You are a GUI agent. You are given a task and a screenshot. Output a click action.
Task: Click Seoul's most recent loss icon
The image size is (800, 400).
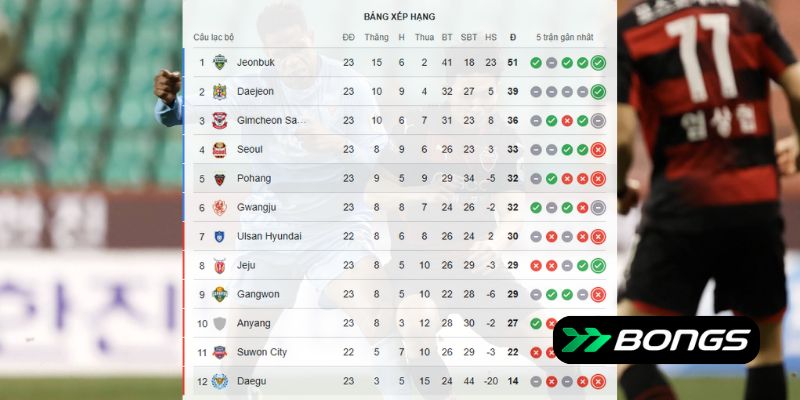598,149
